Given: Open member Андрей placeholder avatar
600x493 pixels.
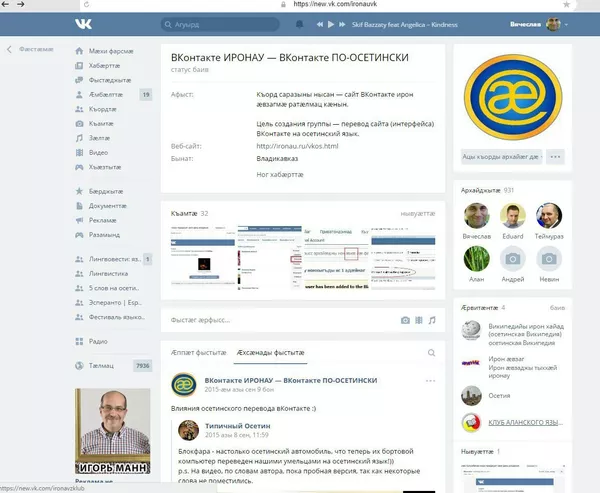Looking at the screenshot, I should click(x=513, y=259).
